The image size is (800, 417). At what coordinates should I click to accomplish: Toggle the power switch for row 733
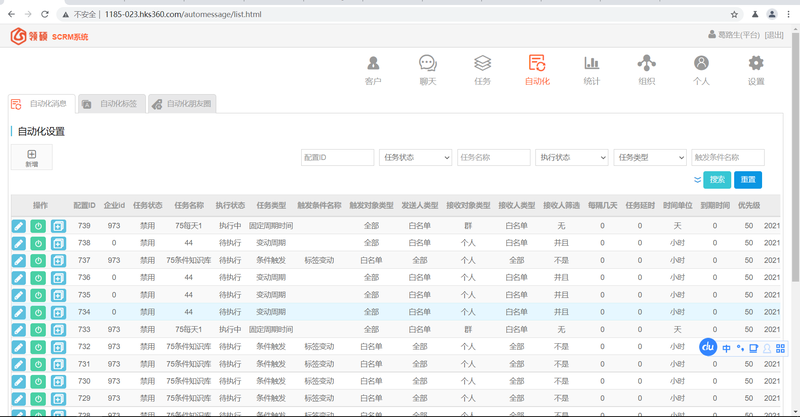click(38, 330)
